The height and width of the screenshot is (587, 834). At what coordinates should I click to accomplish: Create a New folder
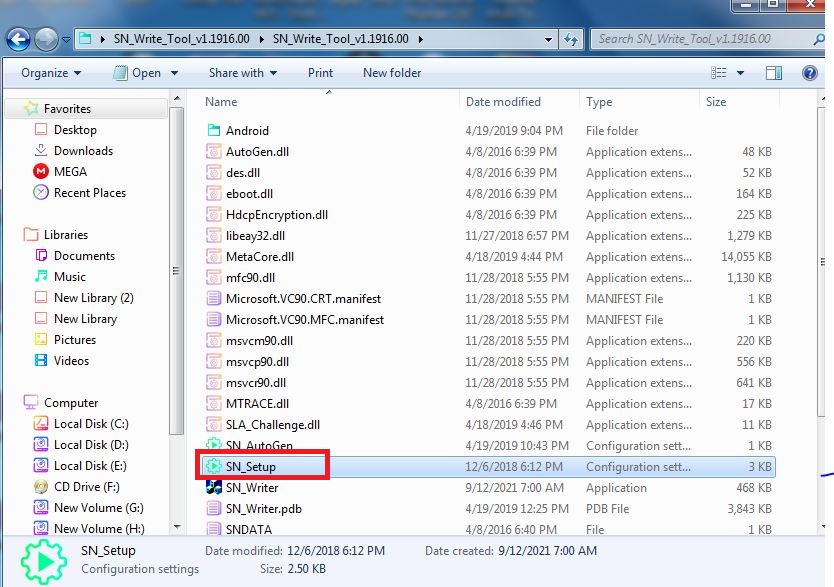392,73
